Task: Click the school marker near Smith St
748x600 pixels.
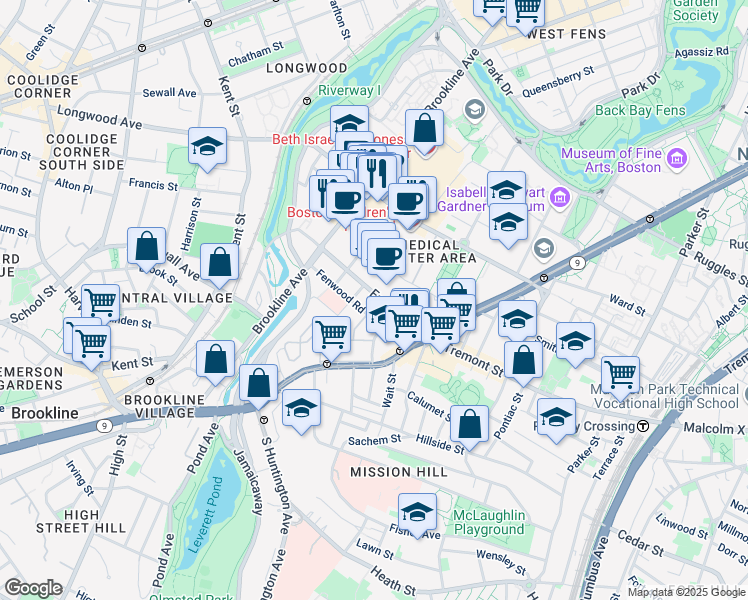Action: [575, 341]
